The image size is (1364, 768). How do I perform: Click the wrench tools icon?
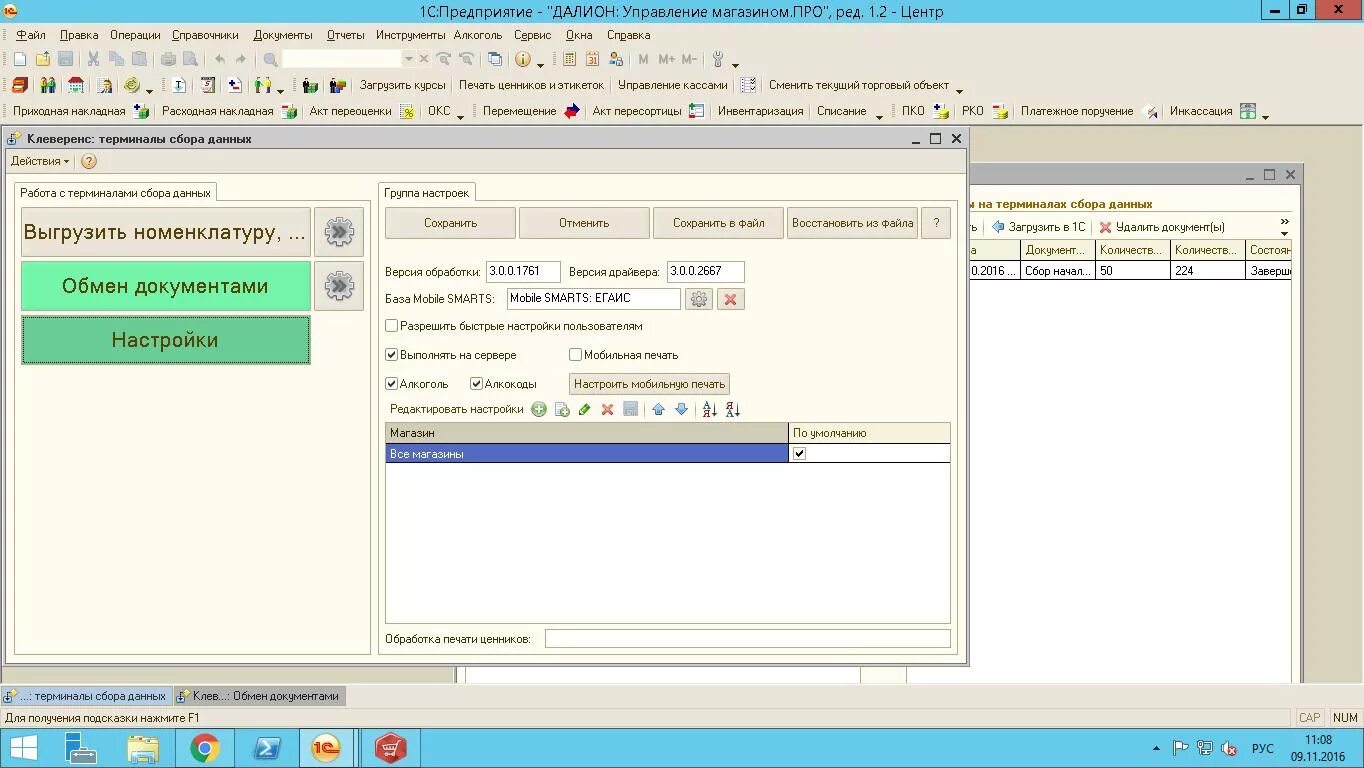718,59
